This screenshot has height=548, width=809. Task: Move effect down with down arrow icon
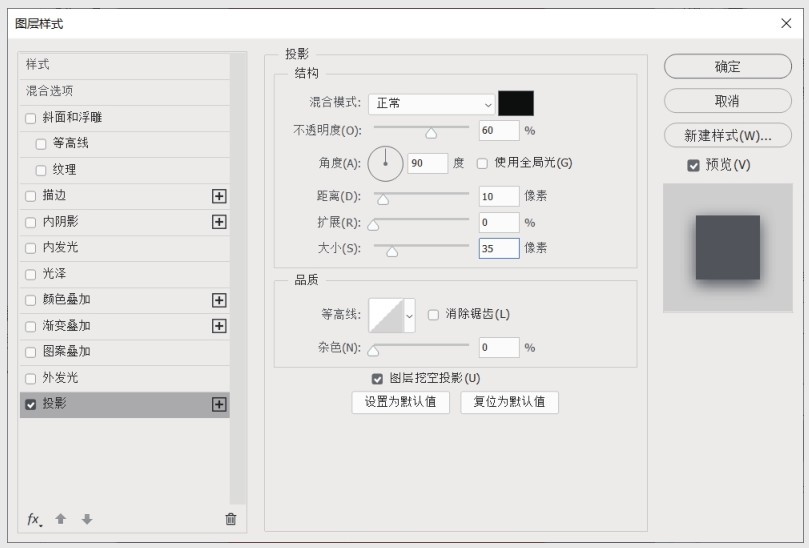click(x=87, y=519)
